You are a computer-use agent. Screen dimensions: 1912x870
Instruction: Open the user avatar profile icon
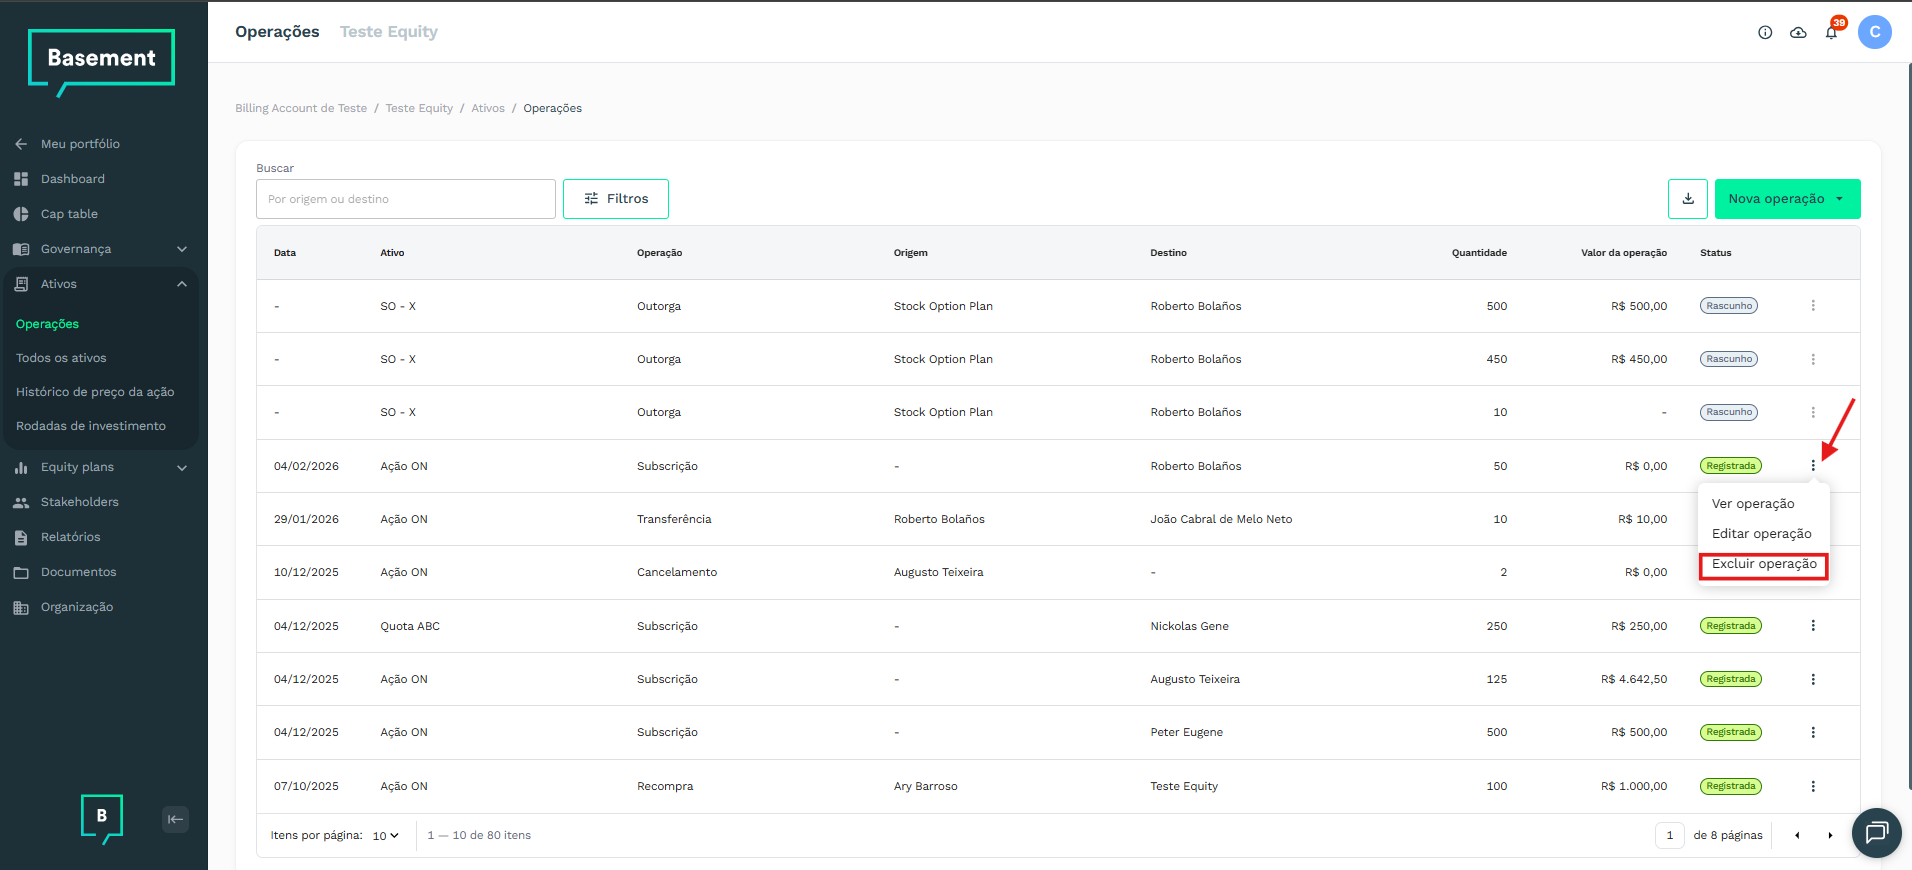pyautogui.click(x=1874, y=32)
